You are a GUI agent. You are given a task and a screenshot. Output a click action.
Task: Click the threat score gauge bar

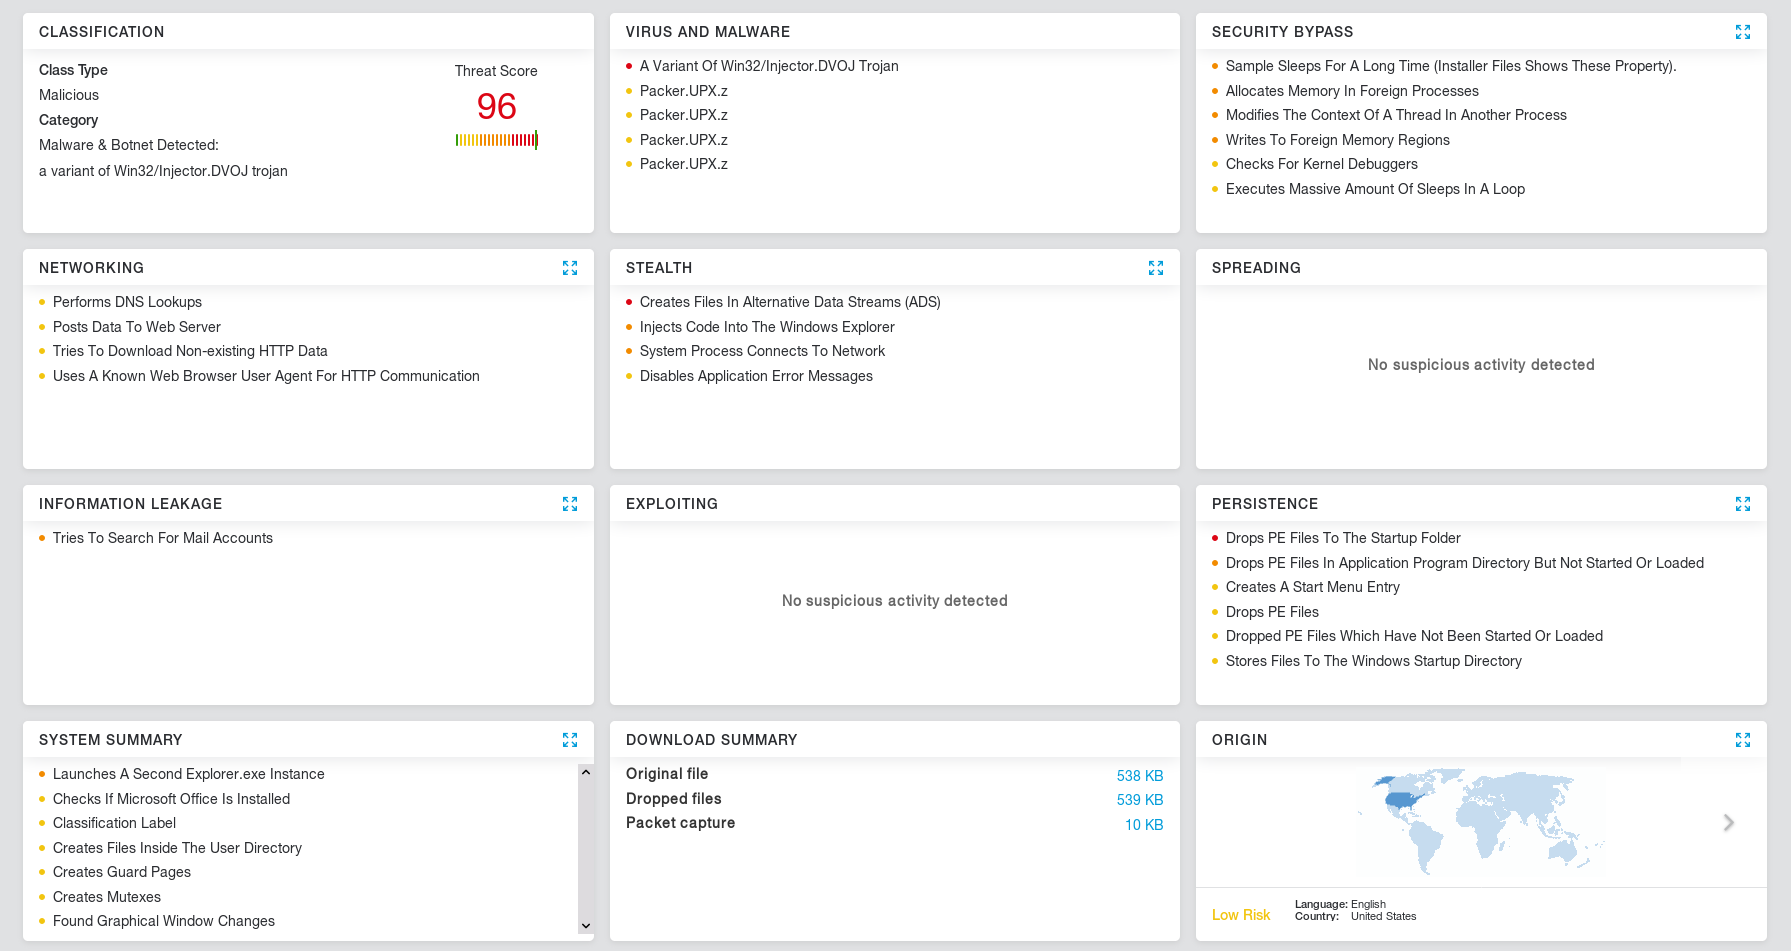[497, 140]
